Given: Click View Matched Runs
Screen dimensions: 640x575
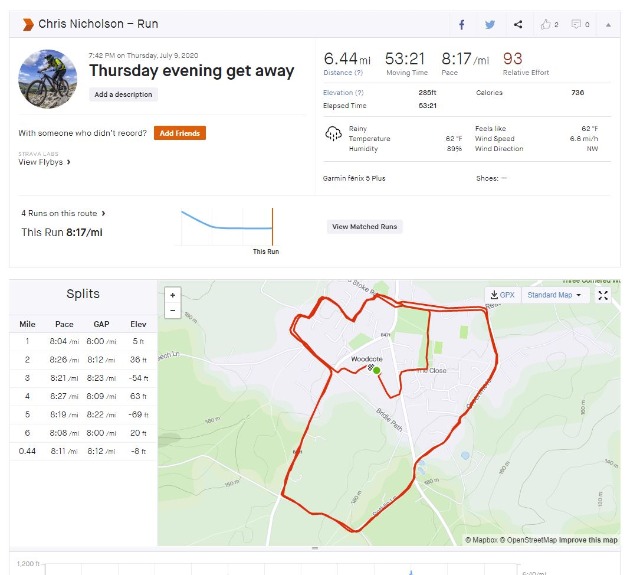Looking at the screenshot, I should (364, 226).
